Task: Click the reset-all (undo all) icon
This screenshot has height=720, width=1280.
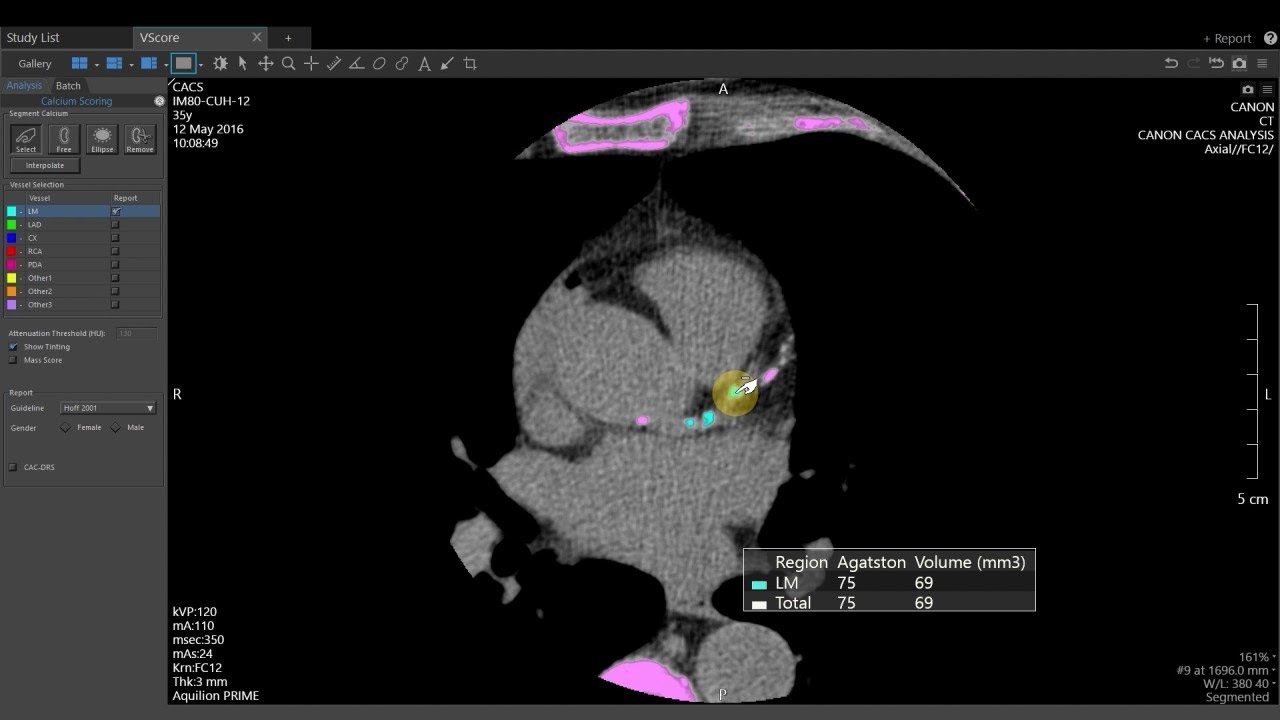Action: click(x=1216, y=63)
